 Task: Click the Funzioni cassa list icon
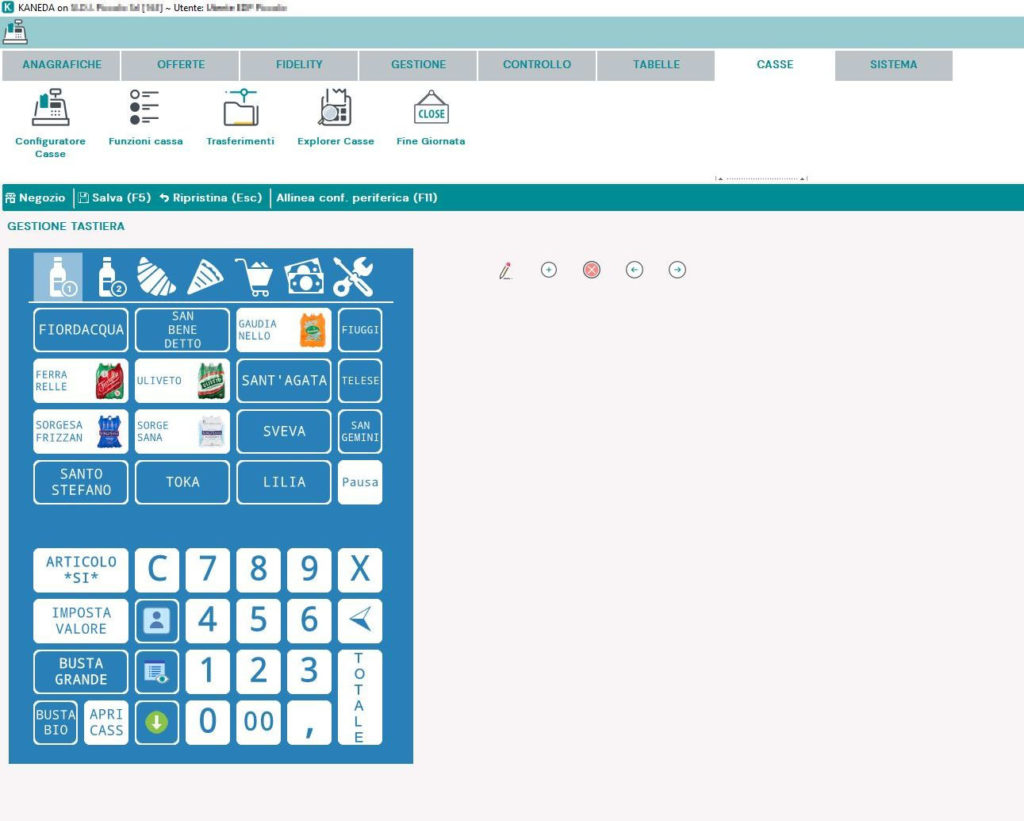[x=145, y=108]
